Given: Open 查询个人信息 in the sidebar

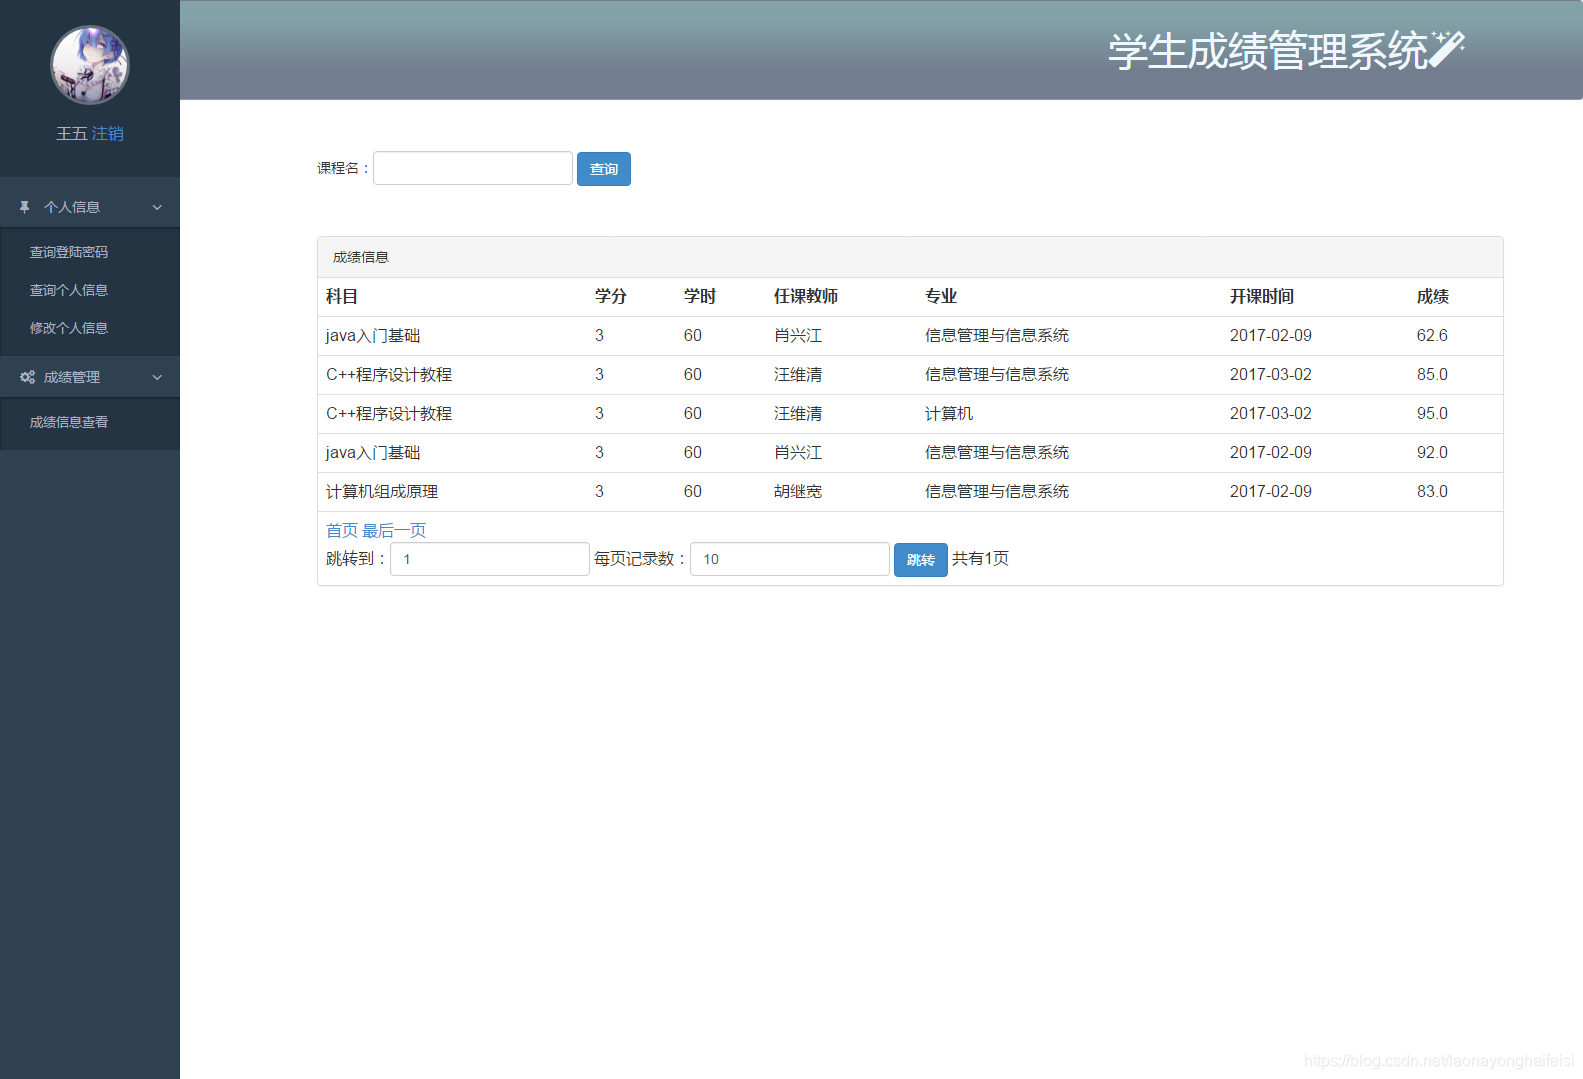Looking at the screenshot, I should tap(69, 290).
